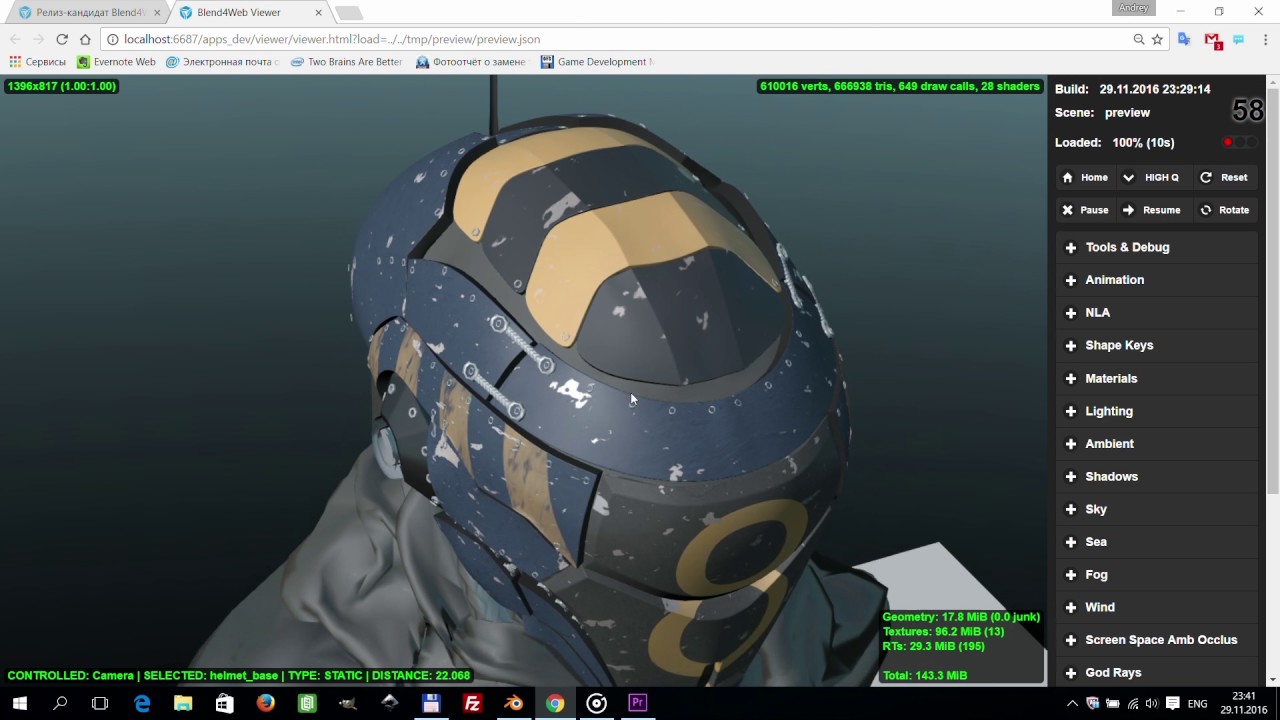Screen dimensions: 1280x720
Task: Expand the Sea panel
Action: tap(1157, 541)
